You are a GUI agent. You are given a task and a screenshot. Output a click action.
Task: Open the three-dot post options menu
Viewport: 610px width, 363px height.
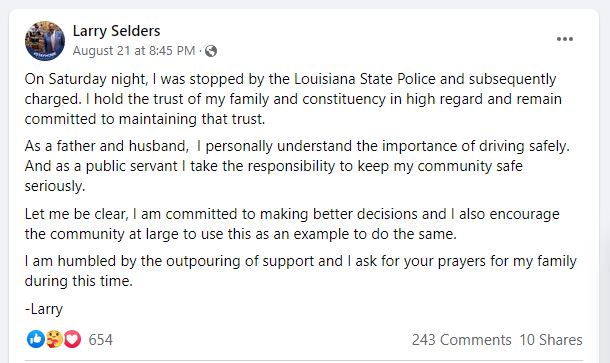564,39
